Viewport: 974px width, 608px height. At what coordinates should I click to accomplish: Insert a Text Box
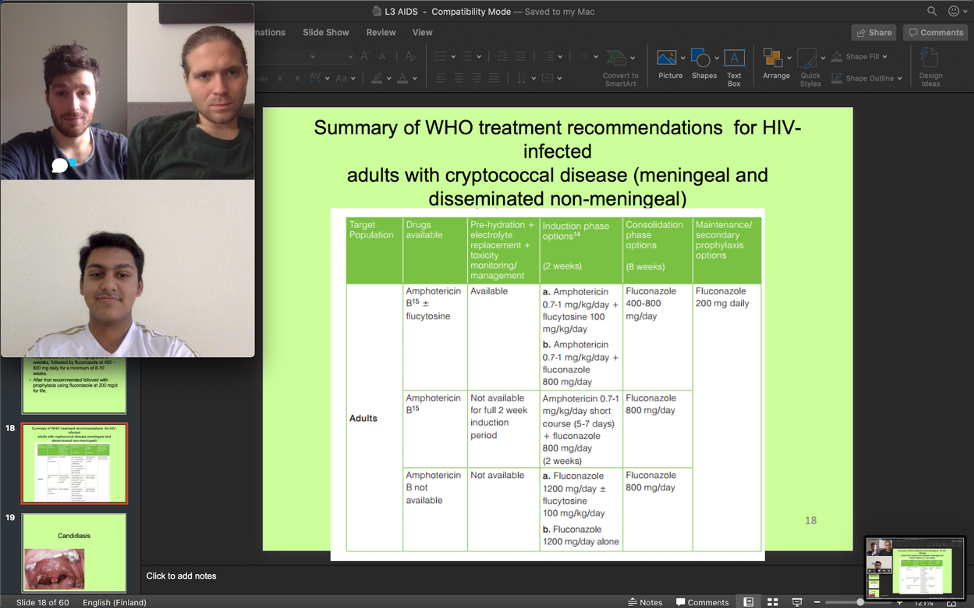[734, 64]
